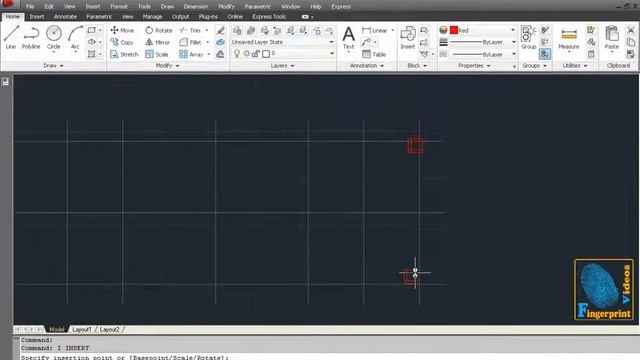
Task: Click the Explode icon in Modify
Action: point(220,42)
